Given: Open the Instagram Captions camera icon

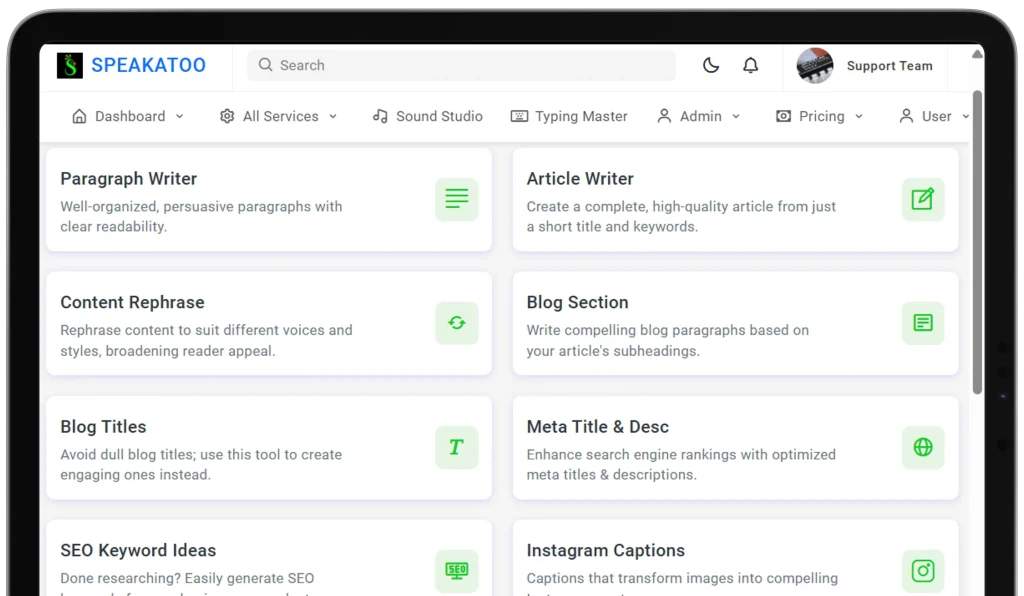Looking at the screenshot, I should pyautogui.click(x=922, y=571).
